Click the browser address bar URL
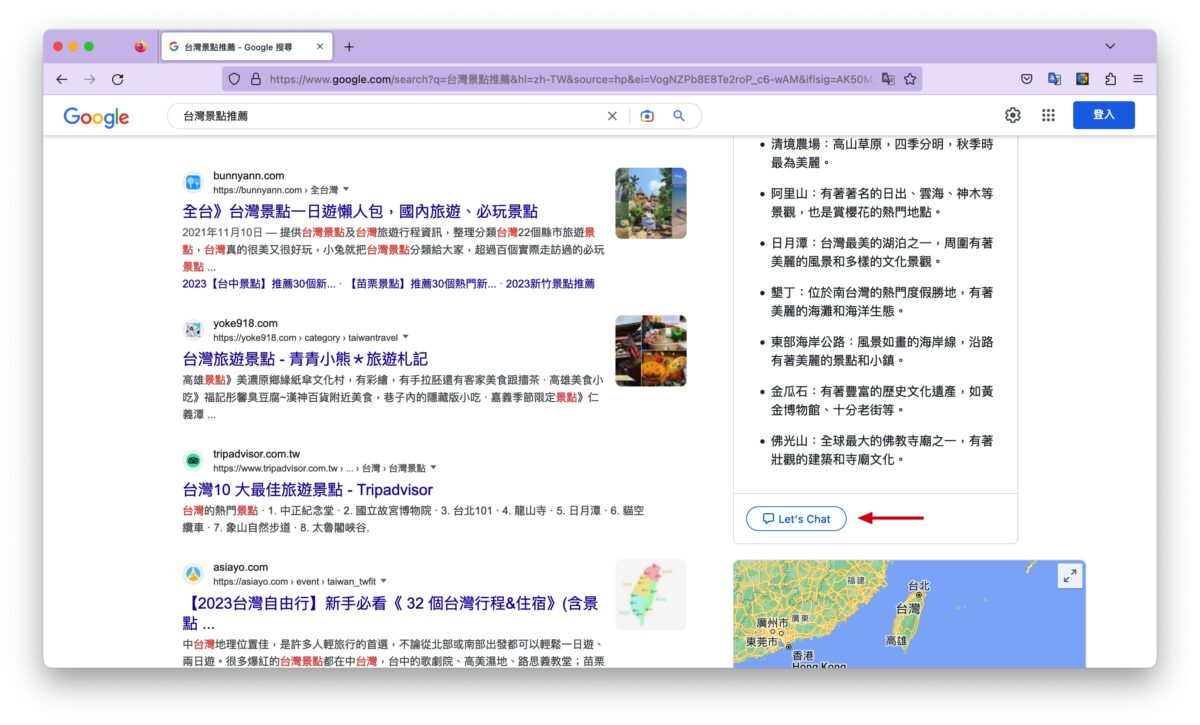 click(x=570, y=79)
